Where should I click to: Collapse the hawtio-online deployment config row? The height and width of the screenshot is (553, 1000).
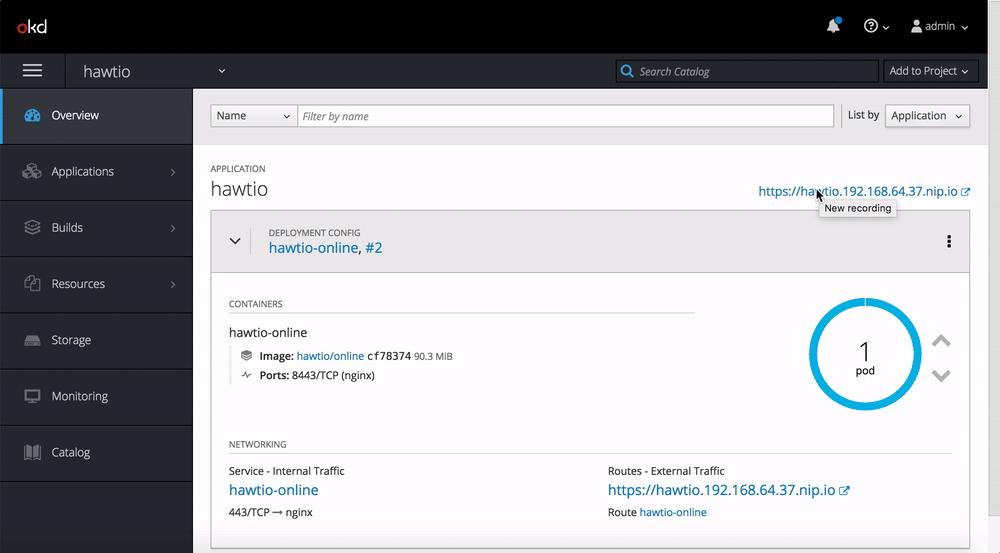[x=235, y=241]
